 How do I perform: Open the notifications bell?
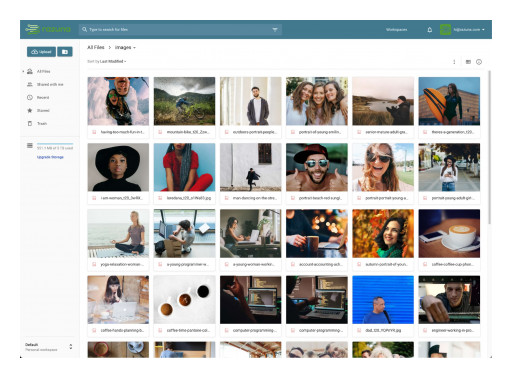[x=430, y=30]
